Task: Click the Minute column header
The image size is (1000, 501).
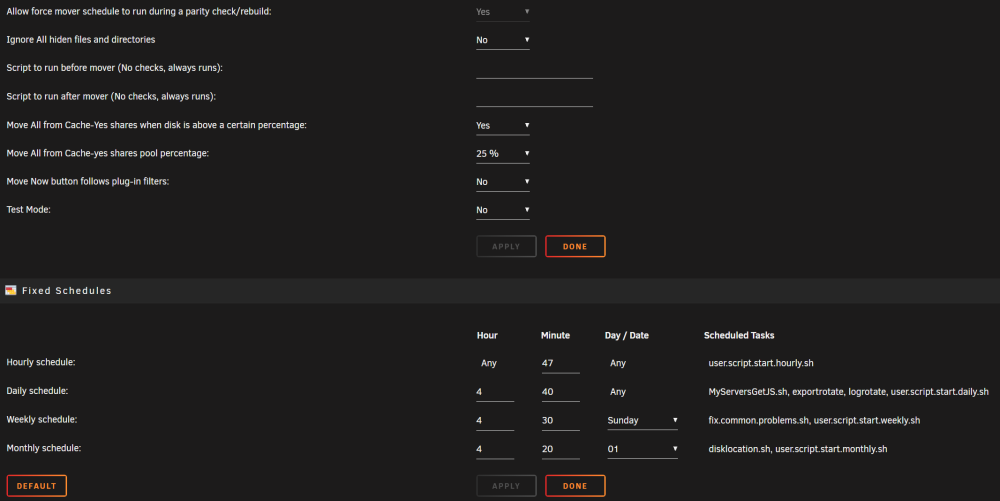Action: pos(555,335)
